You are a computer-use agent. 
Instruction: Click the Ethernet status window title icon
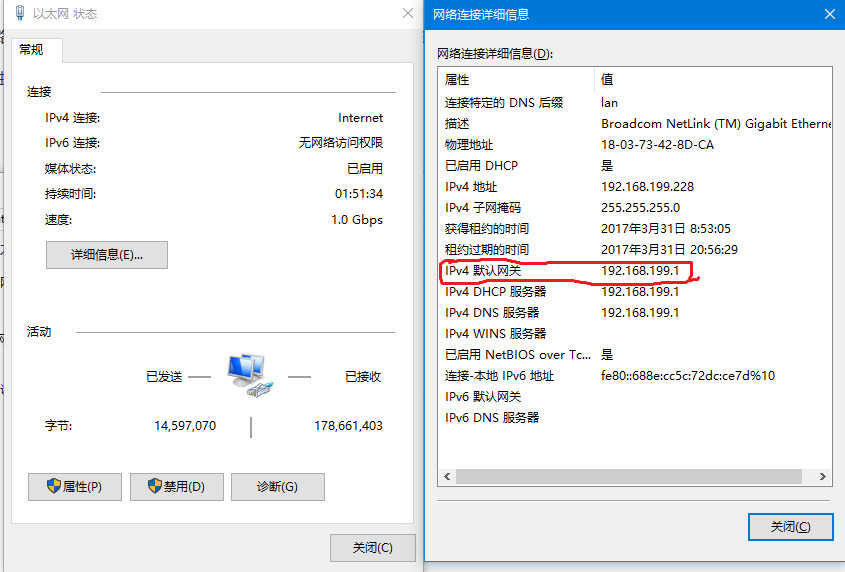click(x=20, y=13)
